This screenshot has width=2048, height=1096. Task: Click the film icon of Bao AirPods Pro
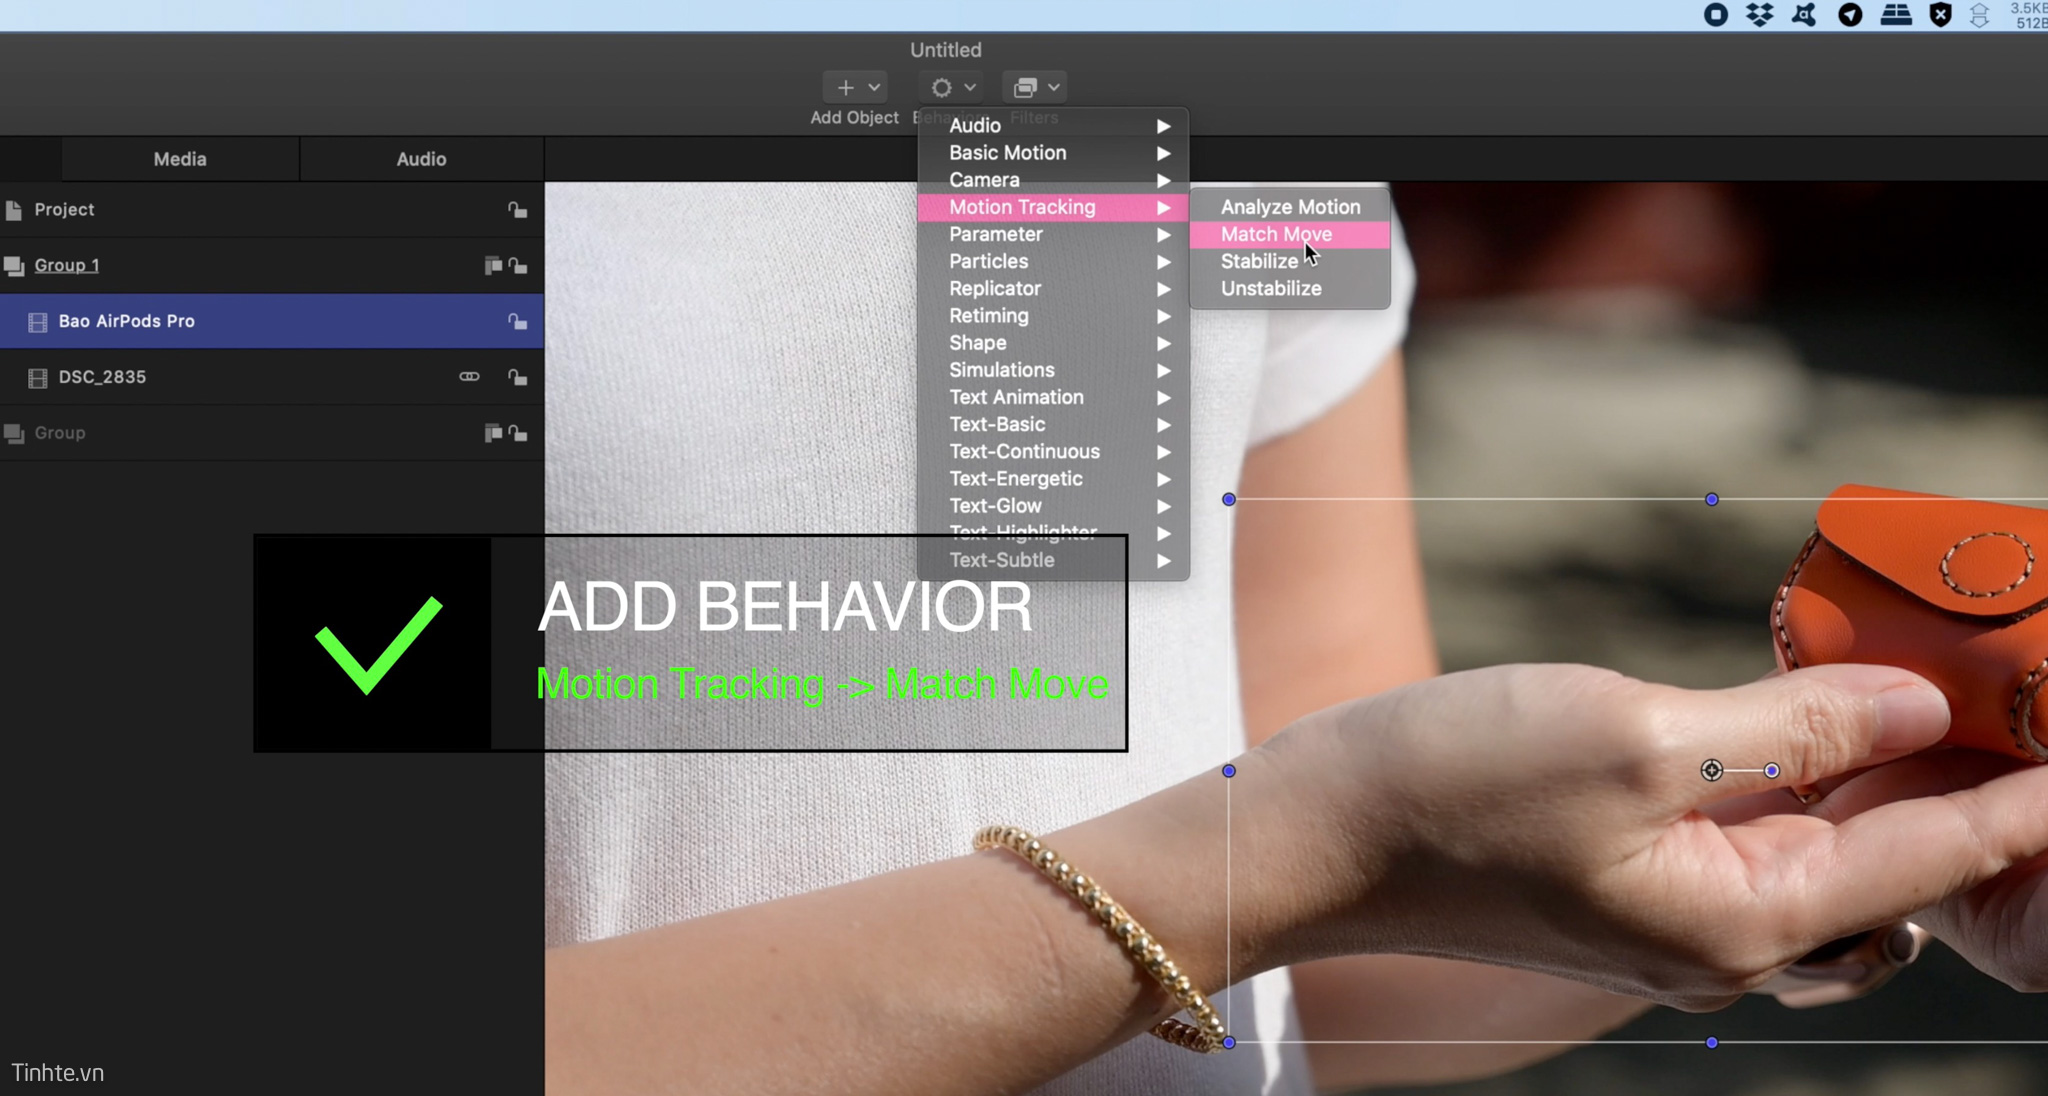[38, 322]
